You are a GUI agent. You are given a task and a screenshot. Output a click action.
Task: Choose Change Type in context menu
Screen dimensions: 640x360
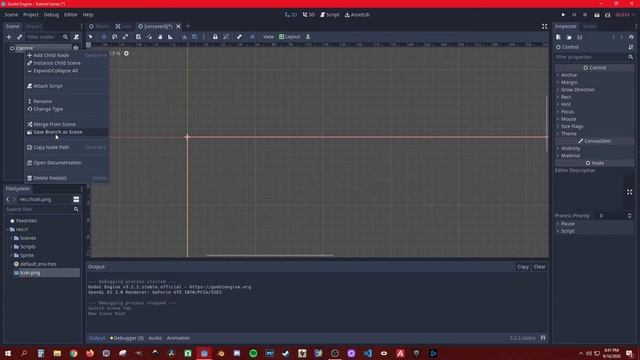click(x=48, y=109)
